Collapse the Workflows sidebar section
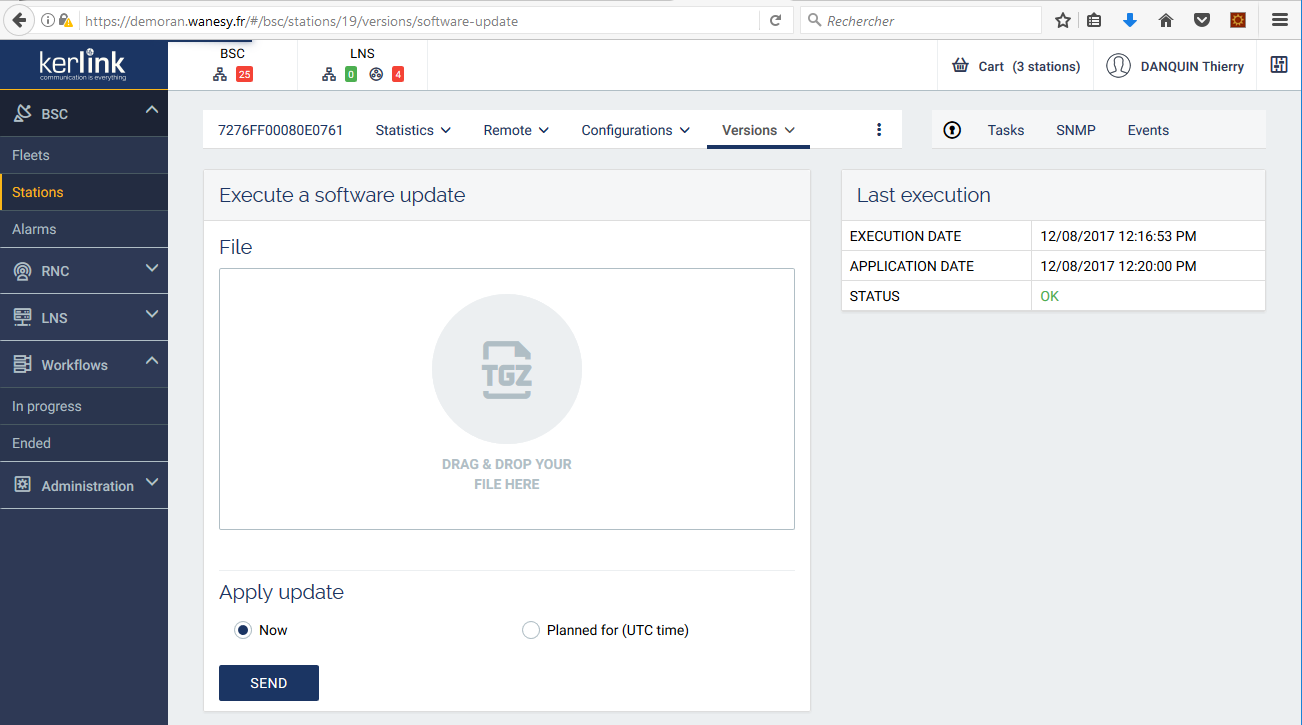Screen dimensions: 1302x725 (x=84, y=365)
